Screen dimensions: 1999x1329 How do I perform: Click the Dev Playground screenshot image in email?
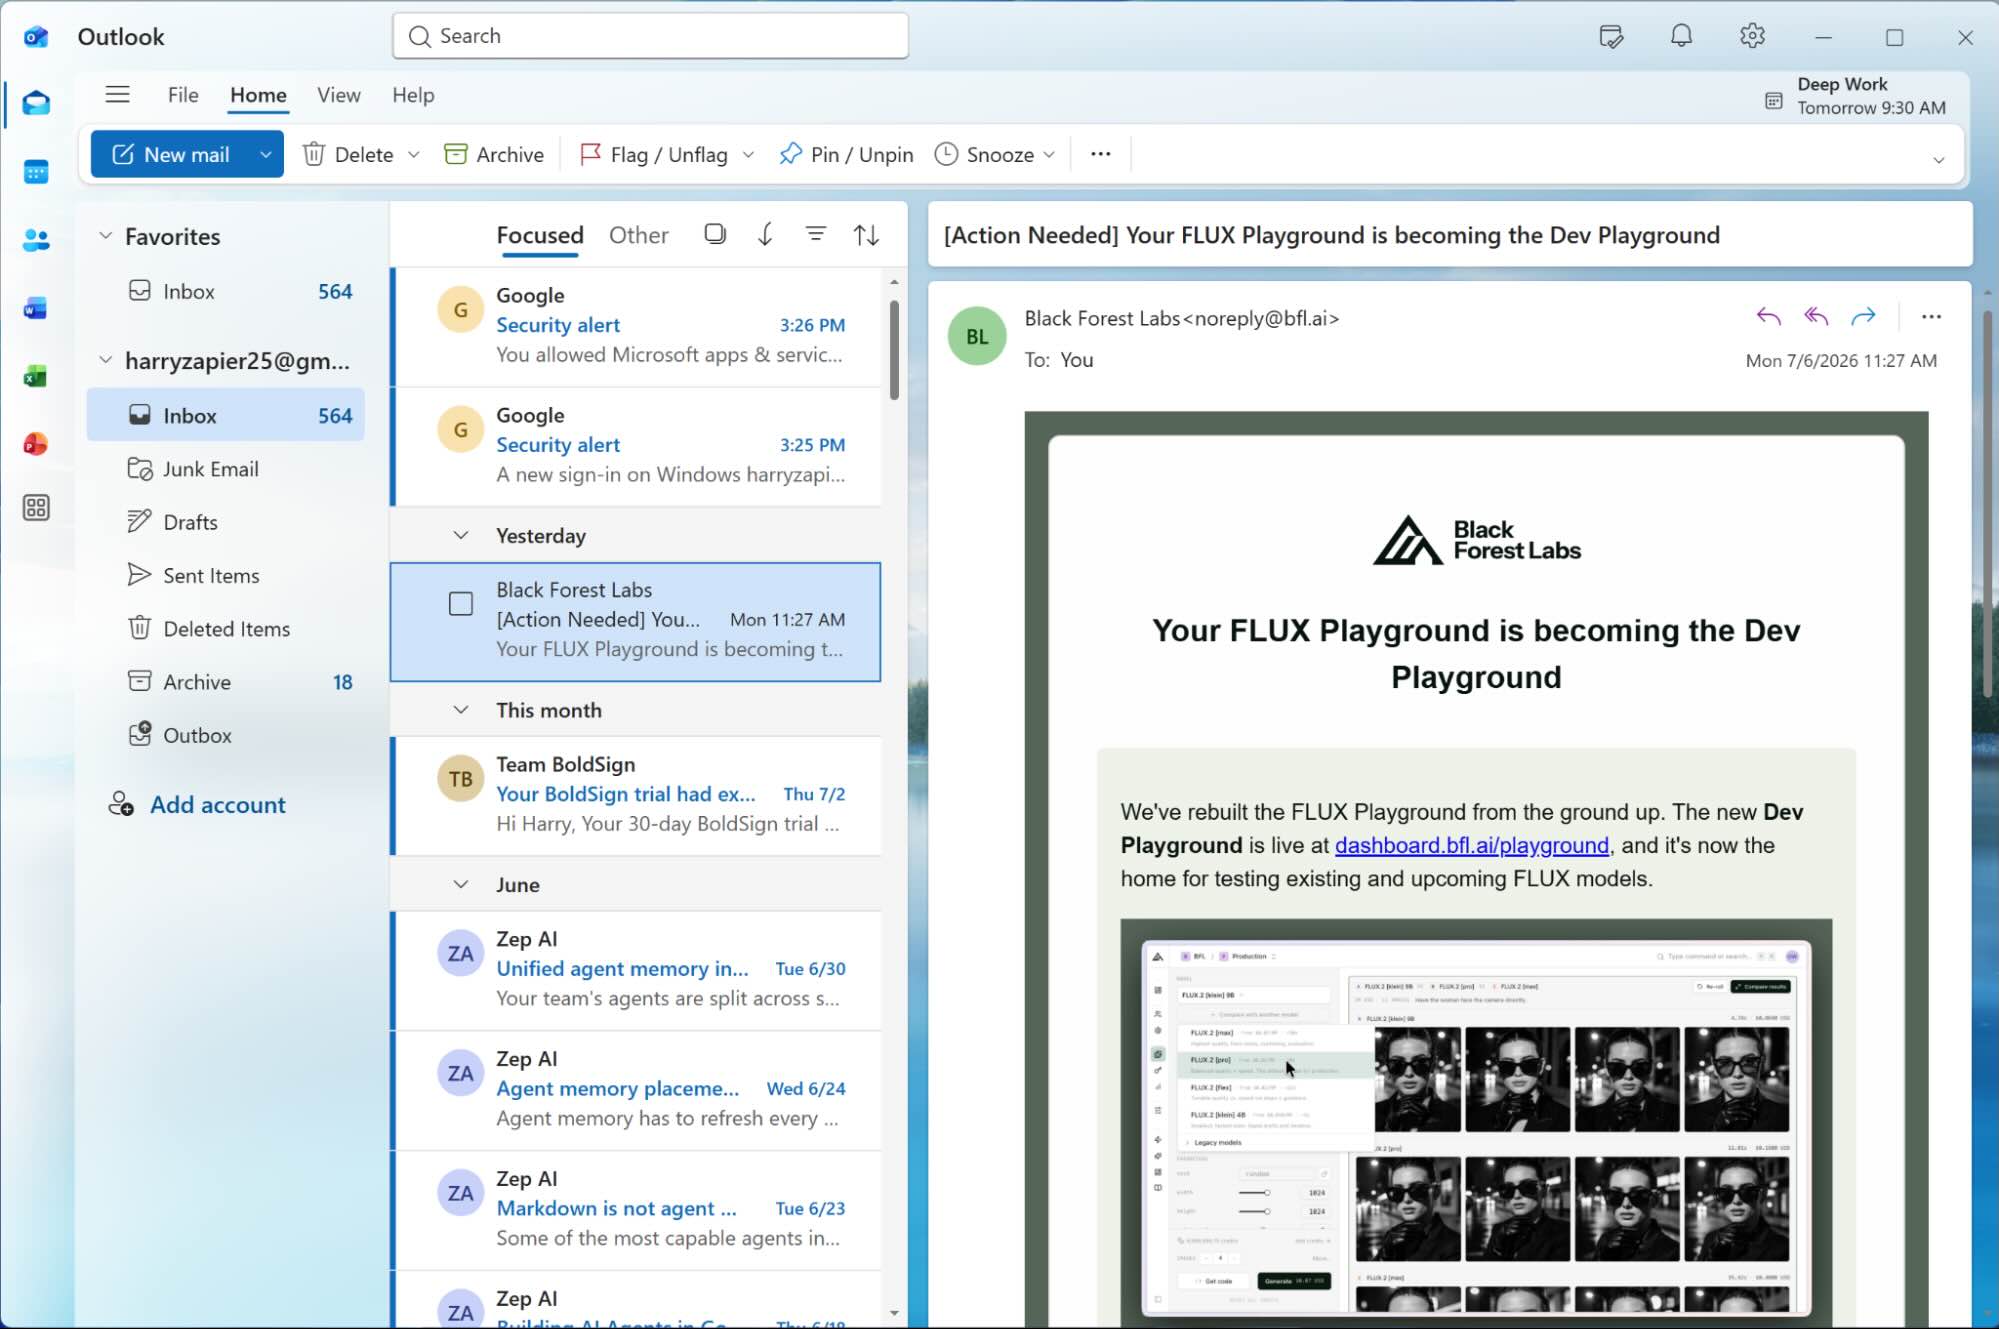1476,1124
